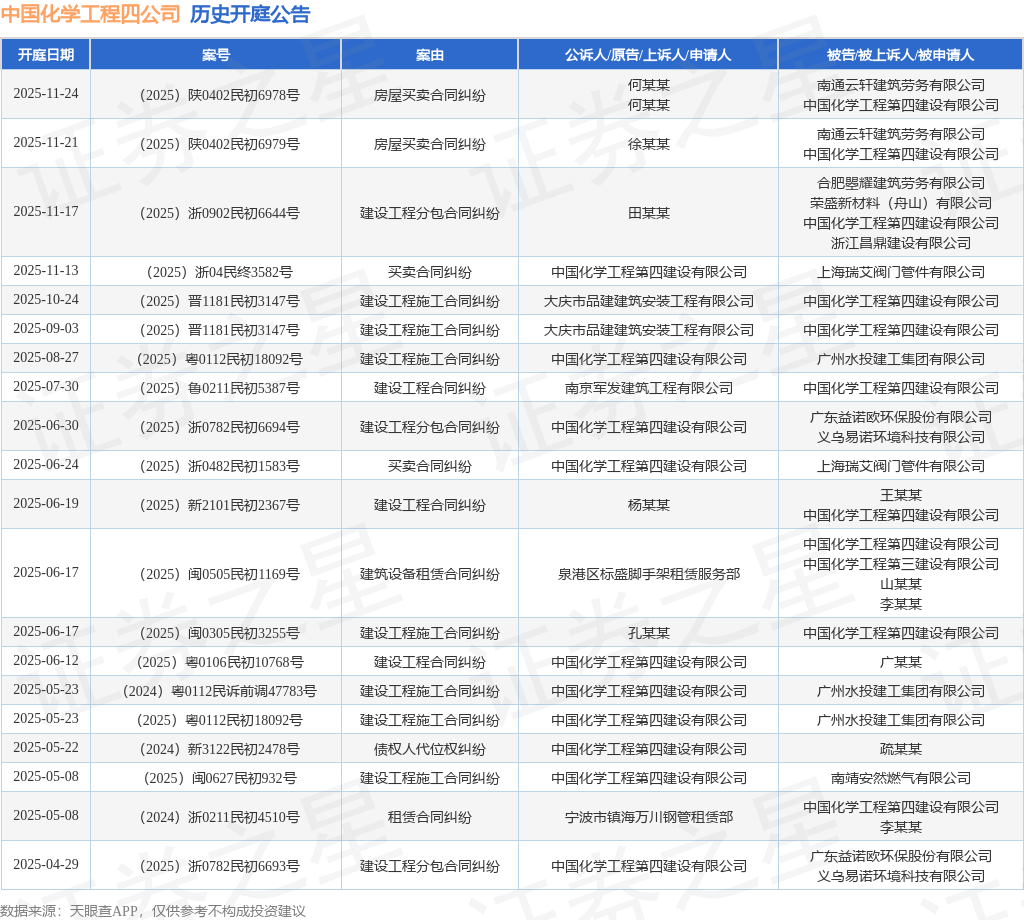
Task: Click defendant 荣盛新材料（舟山）有限公司
Action: click(901, 204)
